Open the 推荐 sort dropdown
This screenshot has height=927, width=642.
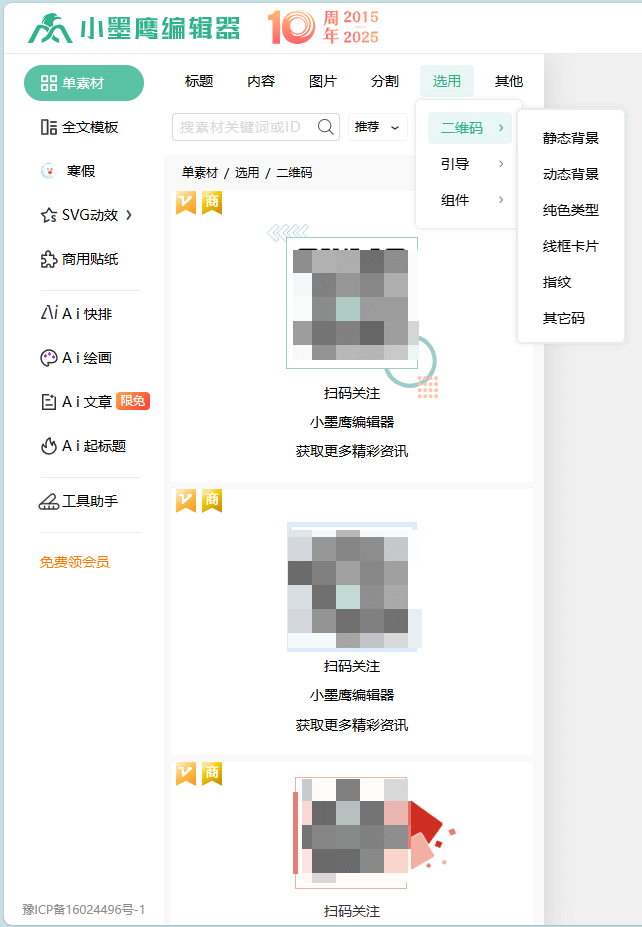[377, 127]
